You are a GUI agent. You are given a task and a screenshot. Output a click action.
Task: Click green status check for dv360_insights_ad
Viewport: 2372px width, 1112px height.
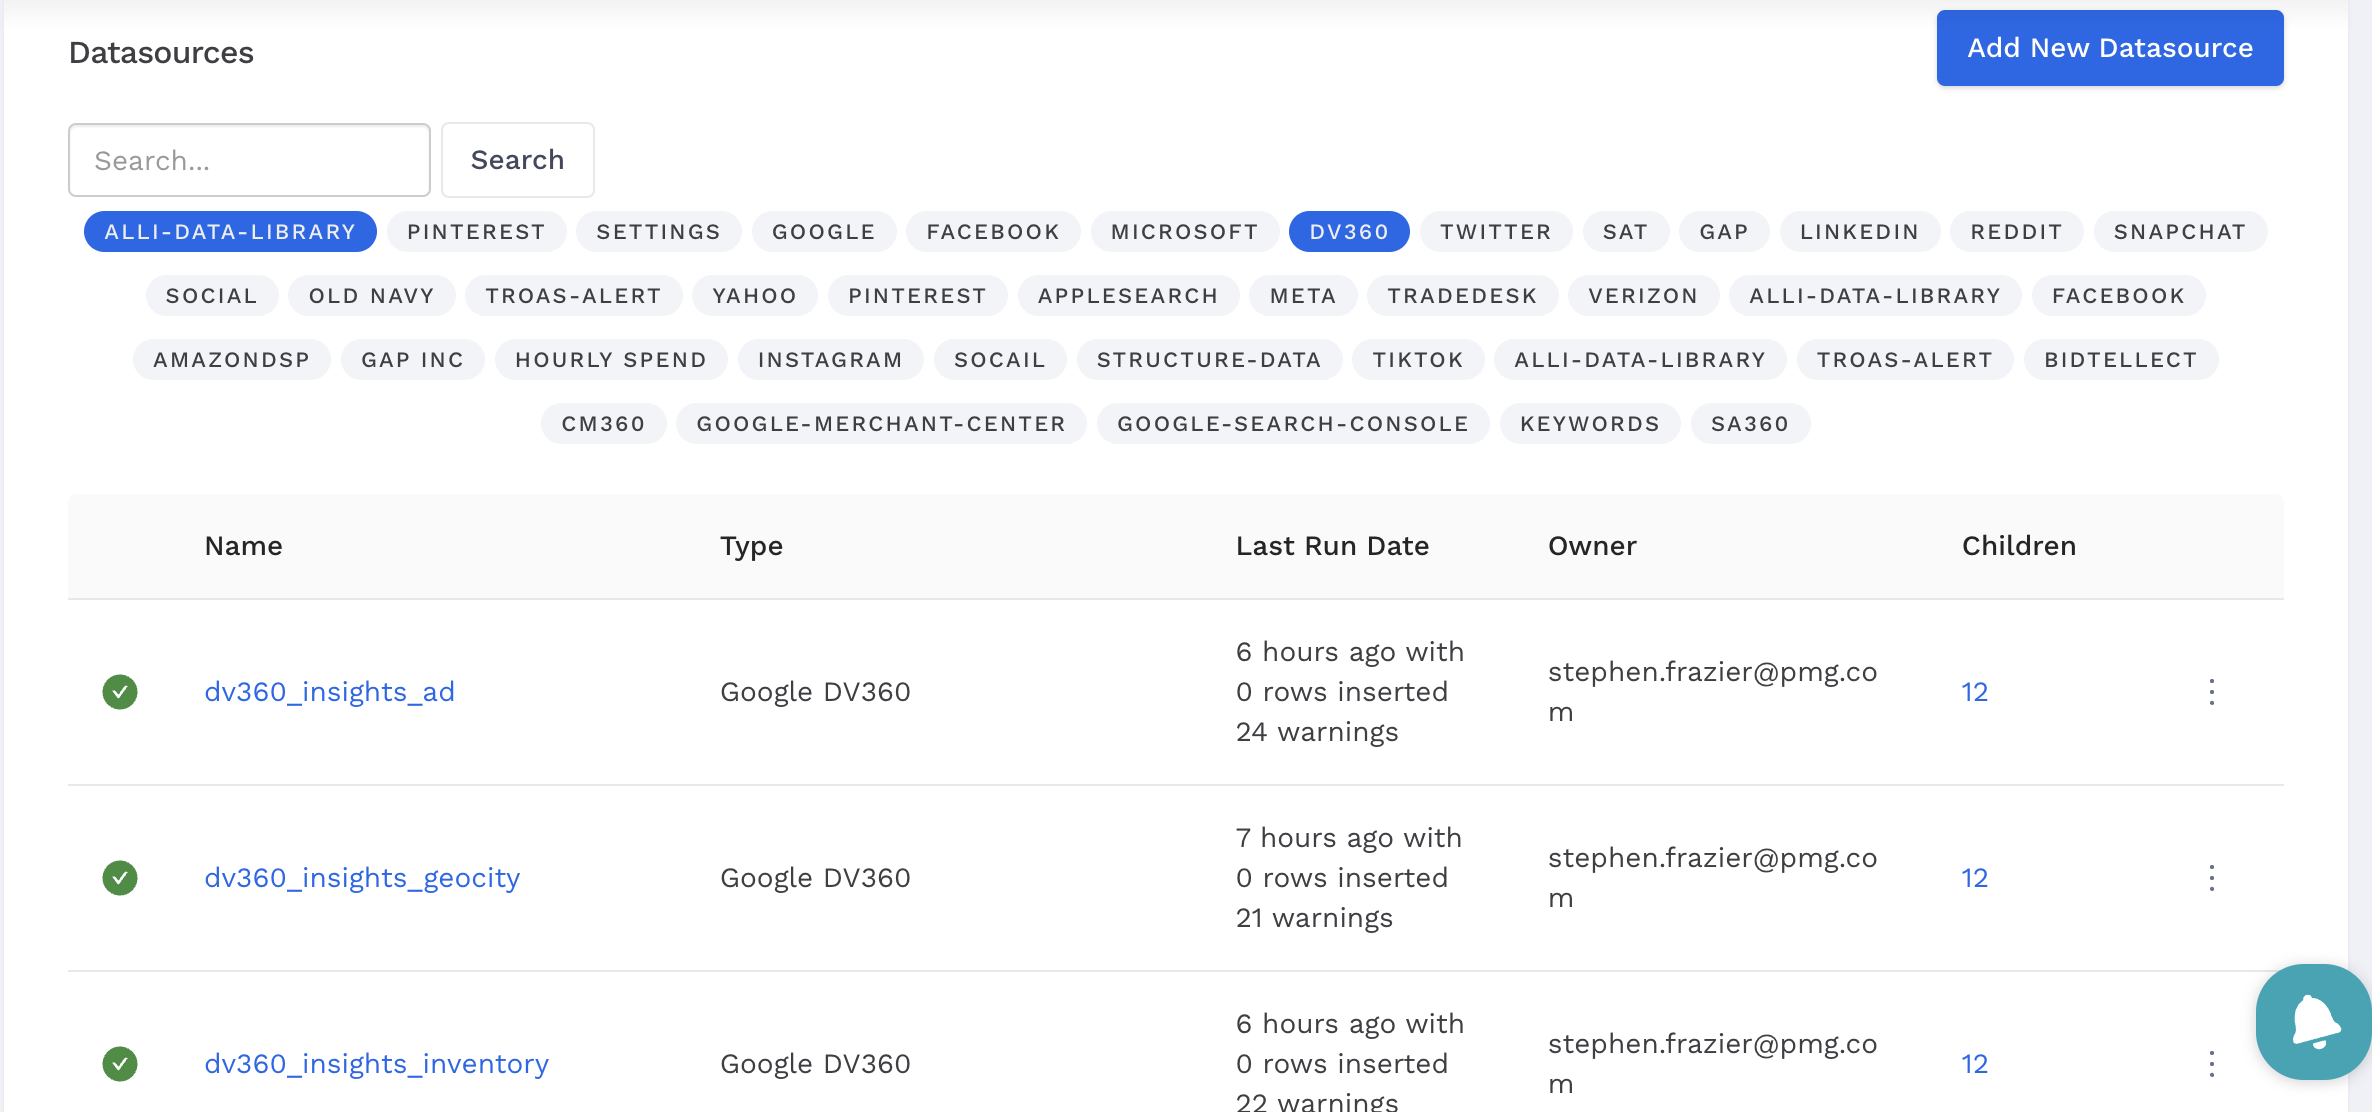(120, 692)
